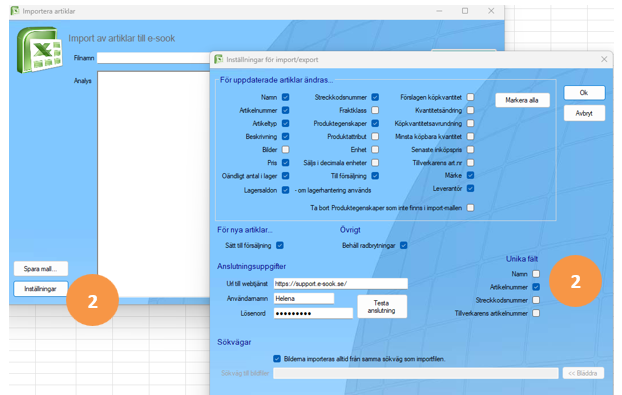Enable the Produktattribut checkbox
Viewport: 622px width, 395px height.
point(375,136)
